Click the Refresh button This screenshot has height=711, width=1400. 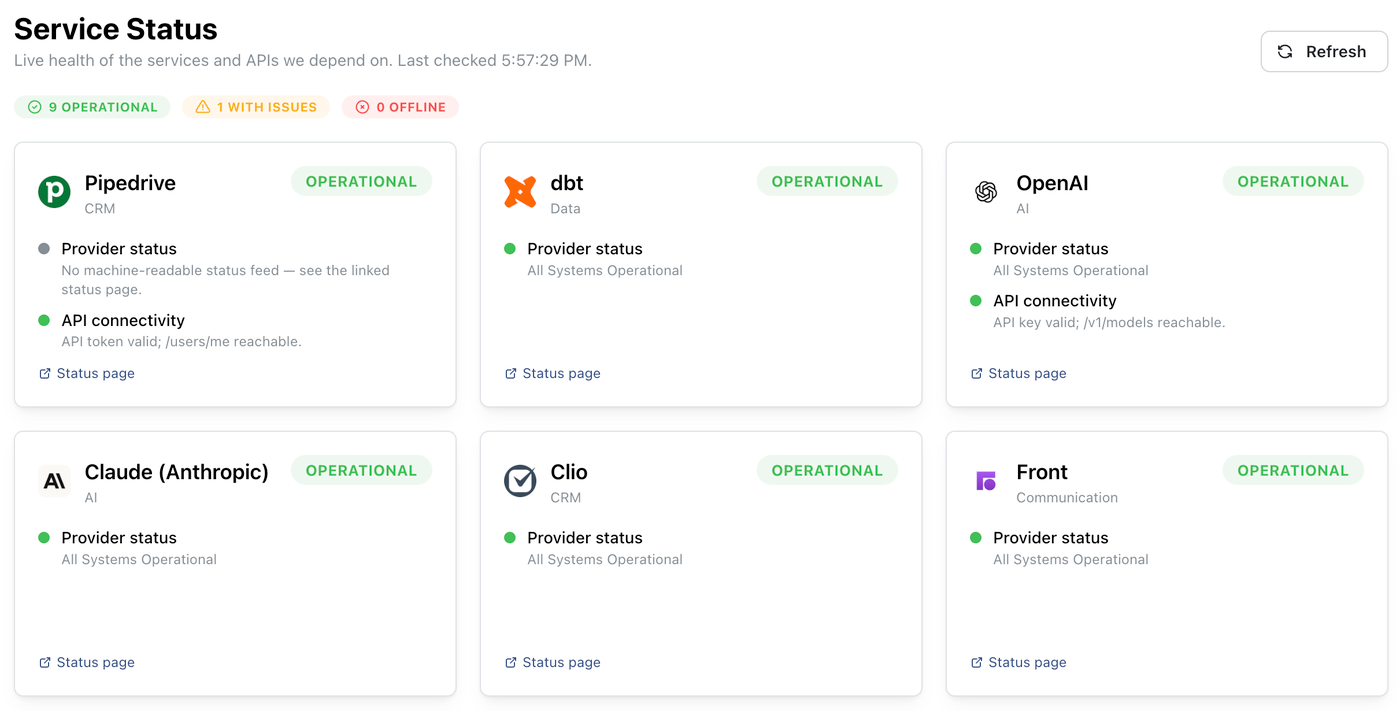click(x=1324, y=52)
